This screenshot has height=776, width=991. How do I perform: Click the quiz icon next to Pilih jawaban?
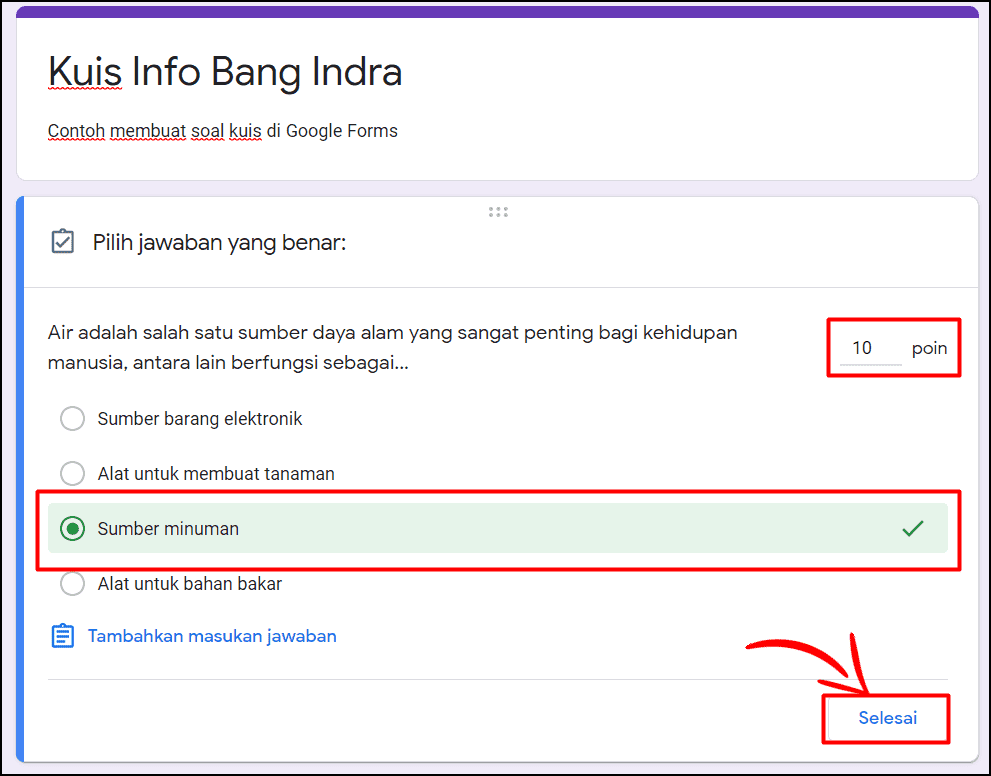click(62, 241)
